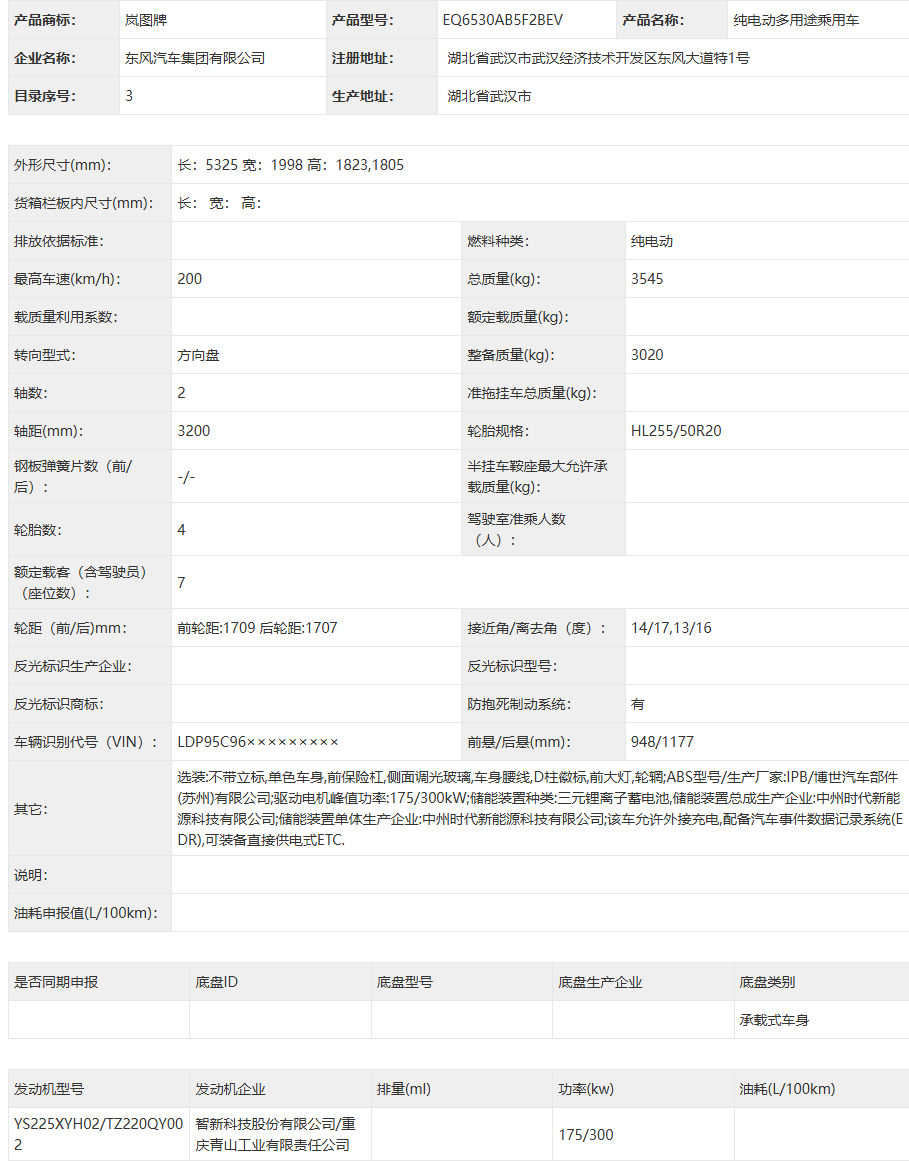This screenshot has height=1161, width=909.
Task: Click motor manufacturer 智新科技股份有限公司
Action: 265,1123
